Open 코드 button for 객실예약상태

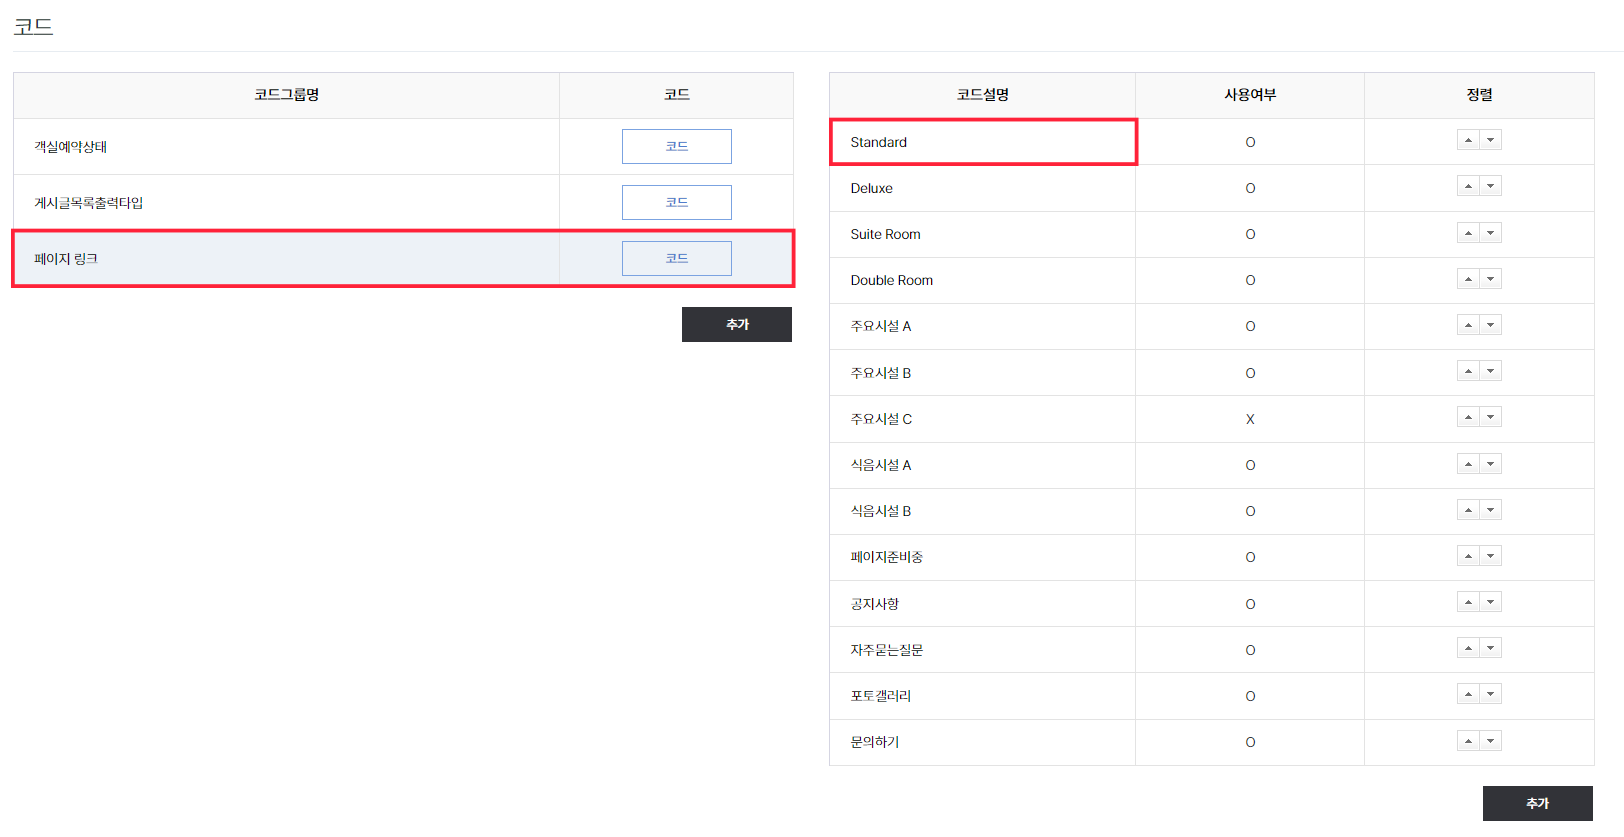[676, 146]
